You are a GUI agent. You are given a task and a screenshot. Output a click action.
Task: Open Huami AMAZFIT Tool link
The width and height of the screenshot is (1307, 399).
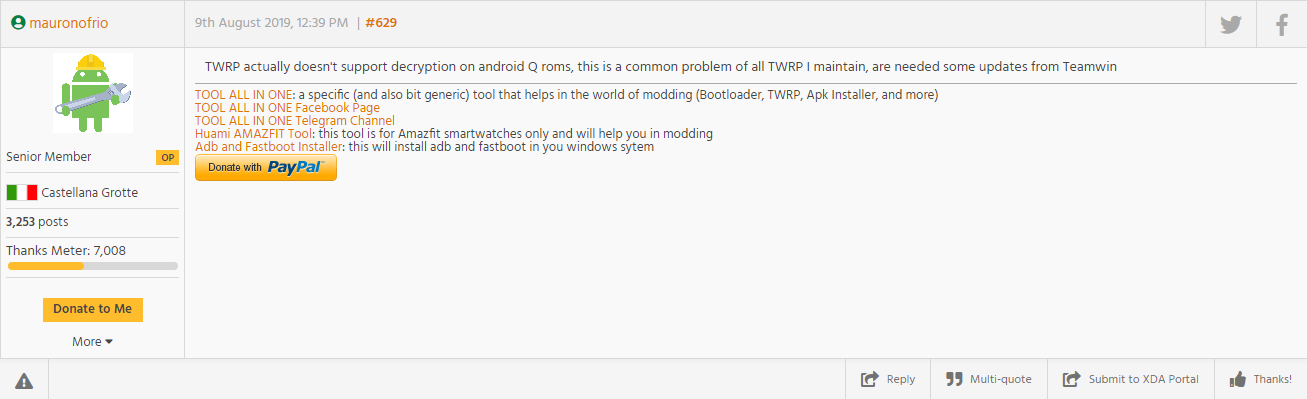point(254,134)
